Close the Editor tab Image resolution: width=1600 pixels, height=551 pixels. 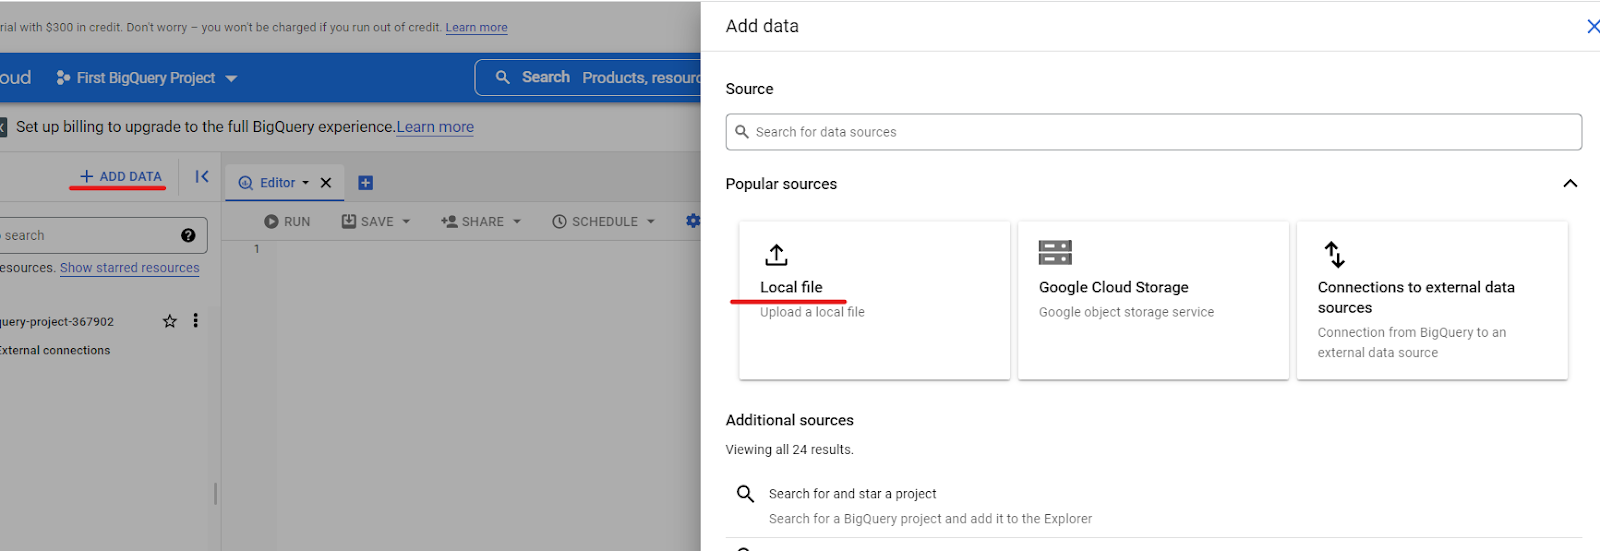(x=326, y=183)
